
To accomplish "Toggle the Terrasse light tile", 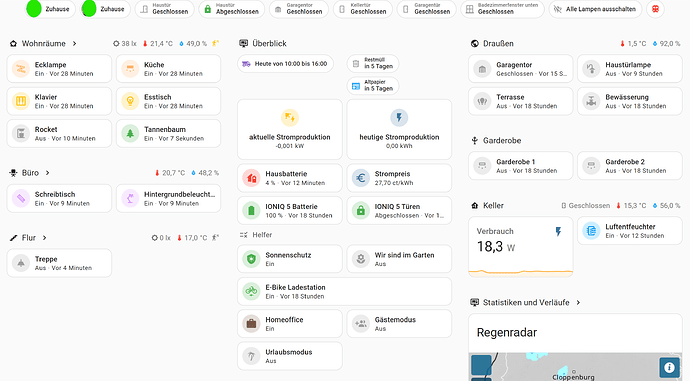I will point(521,101).
